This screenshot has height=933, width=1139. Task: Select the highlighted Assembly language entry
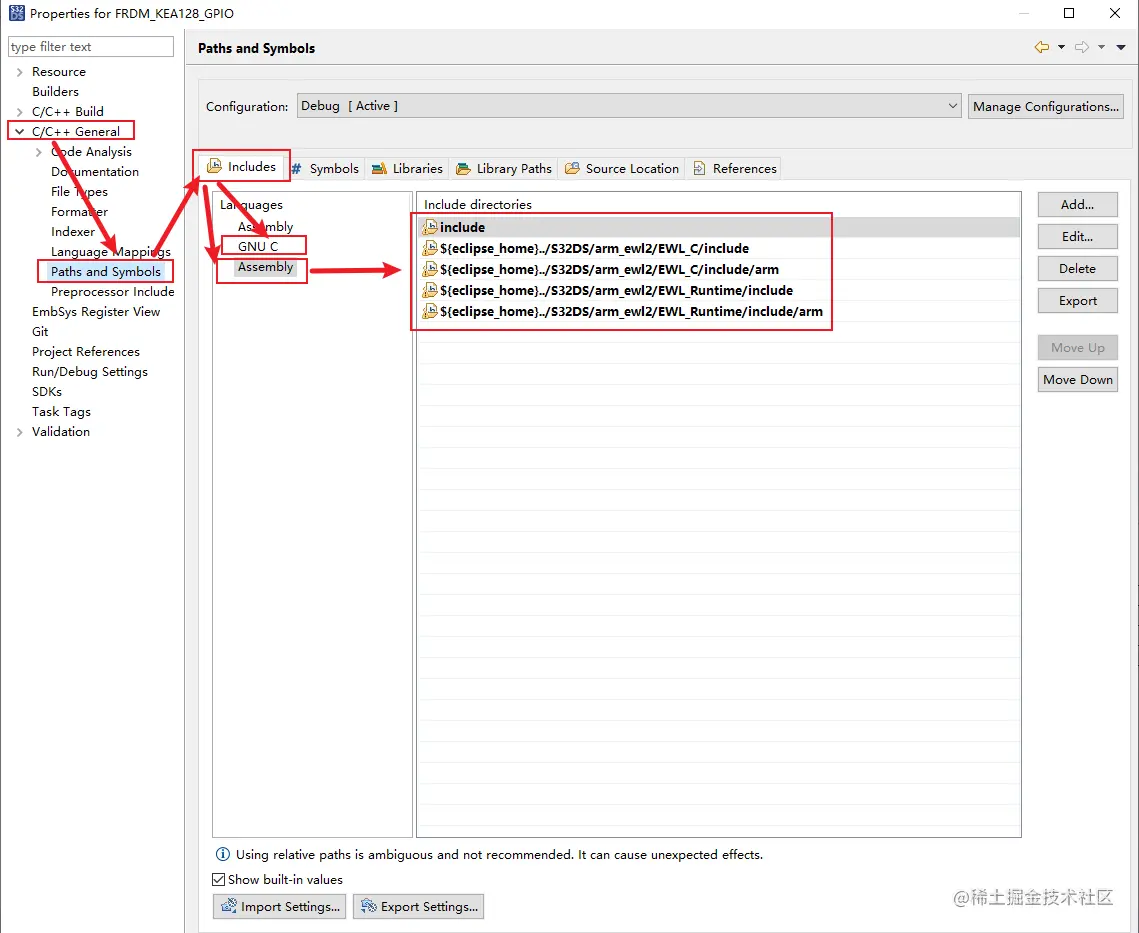265,267
